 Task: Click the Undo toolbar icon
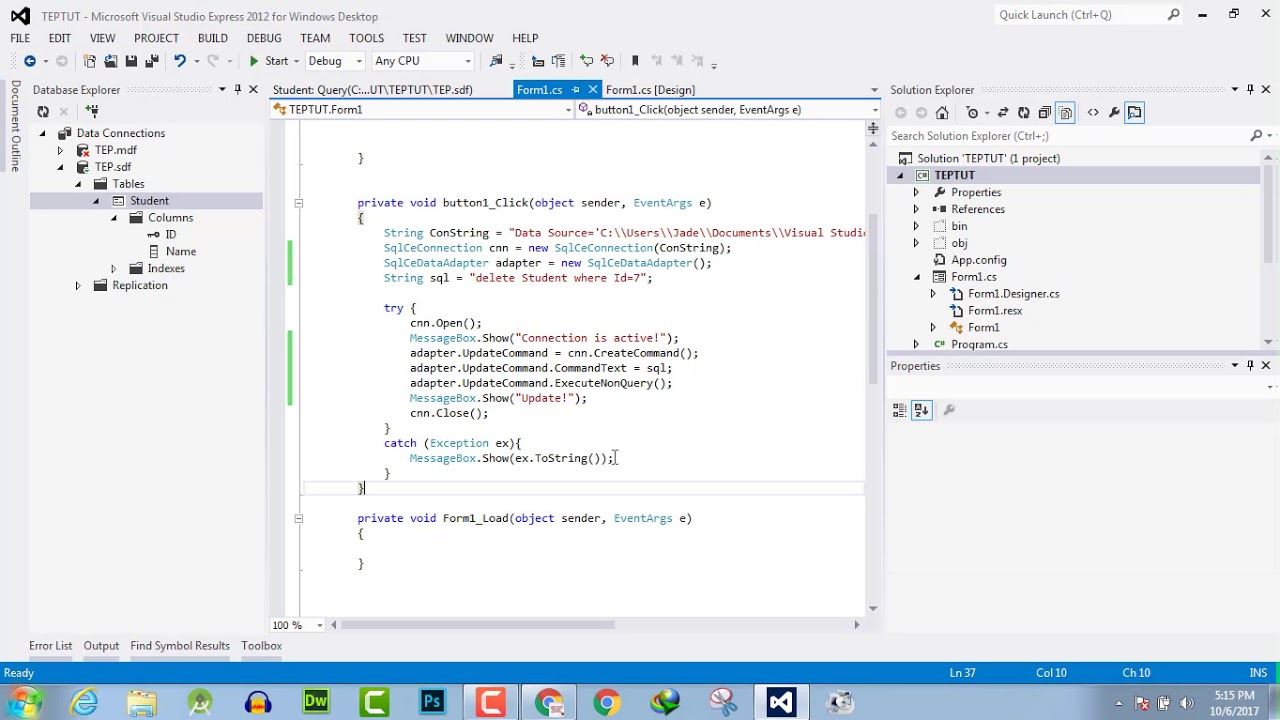[x=180, y=61]
